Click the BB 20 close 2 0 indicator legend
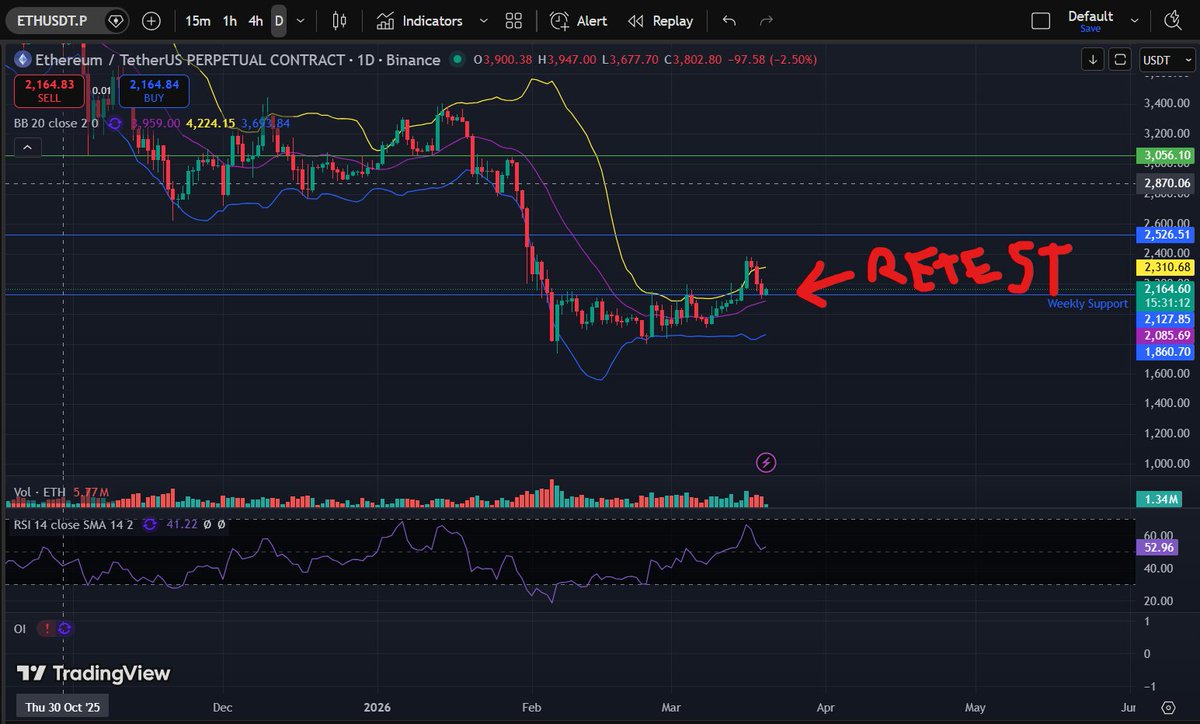Image resolution: width=1200 pixels, height=724 pixels. pos(55,123)
